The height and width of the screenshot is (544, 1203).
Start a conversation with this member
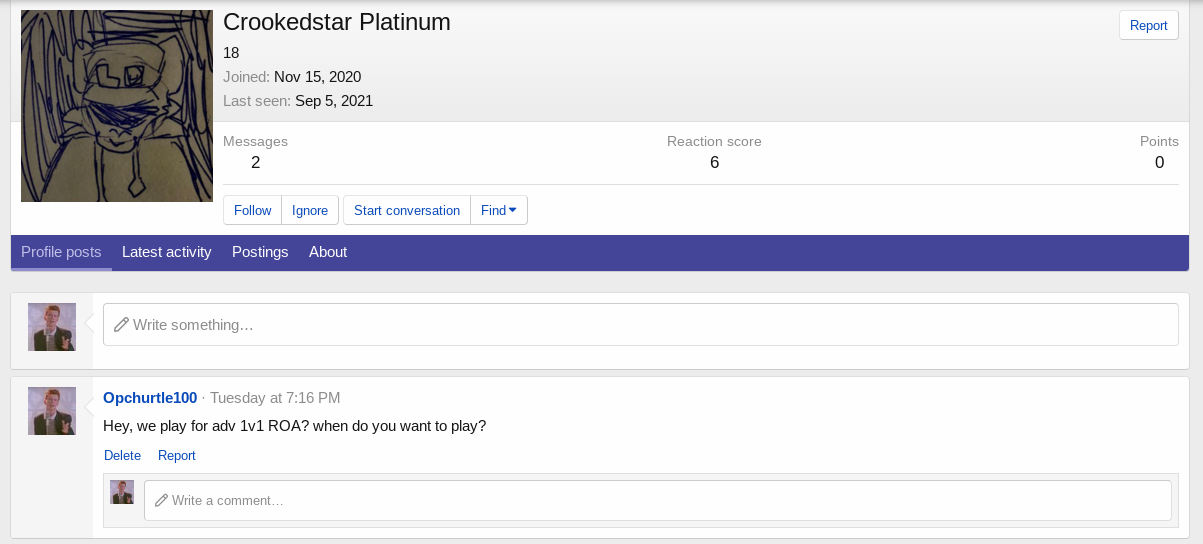tap(406, 210)
